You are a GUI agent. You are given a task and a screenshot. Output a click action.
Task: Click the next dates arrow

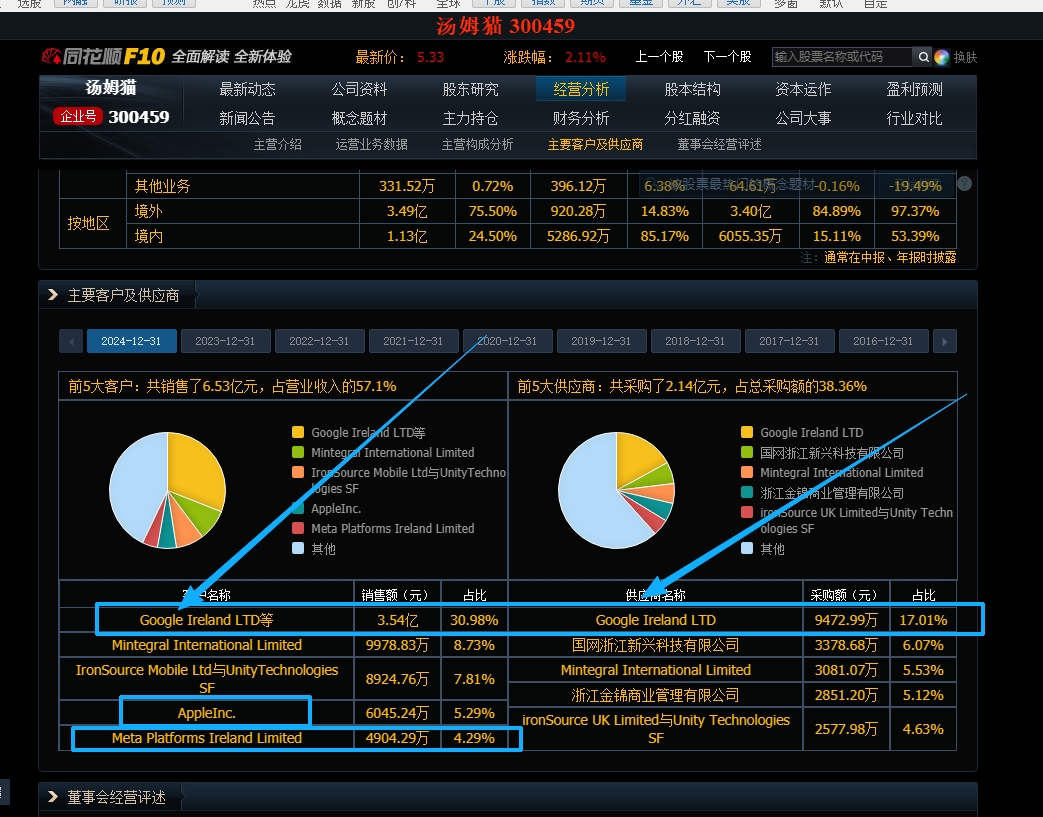pos(945,341)
